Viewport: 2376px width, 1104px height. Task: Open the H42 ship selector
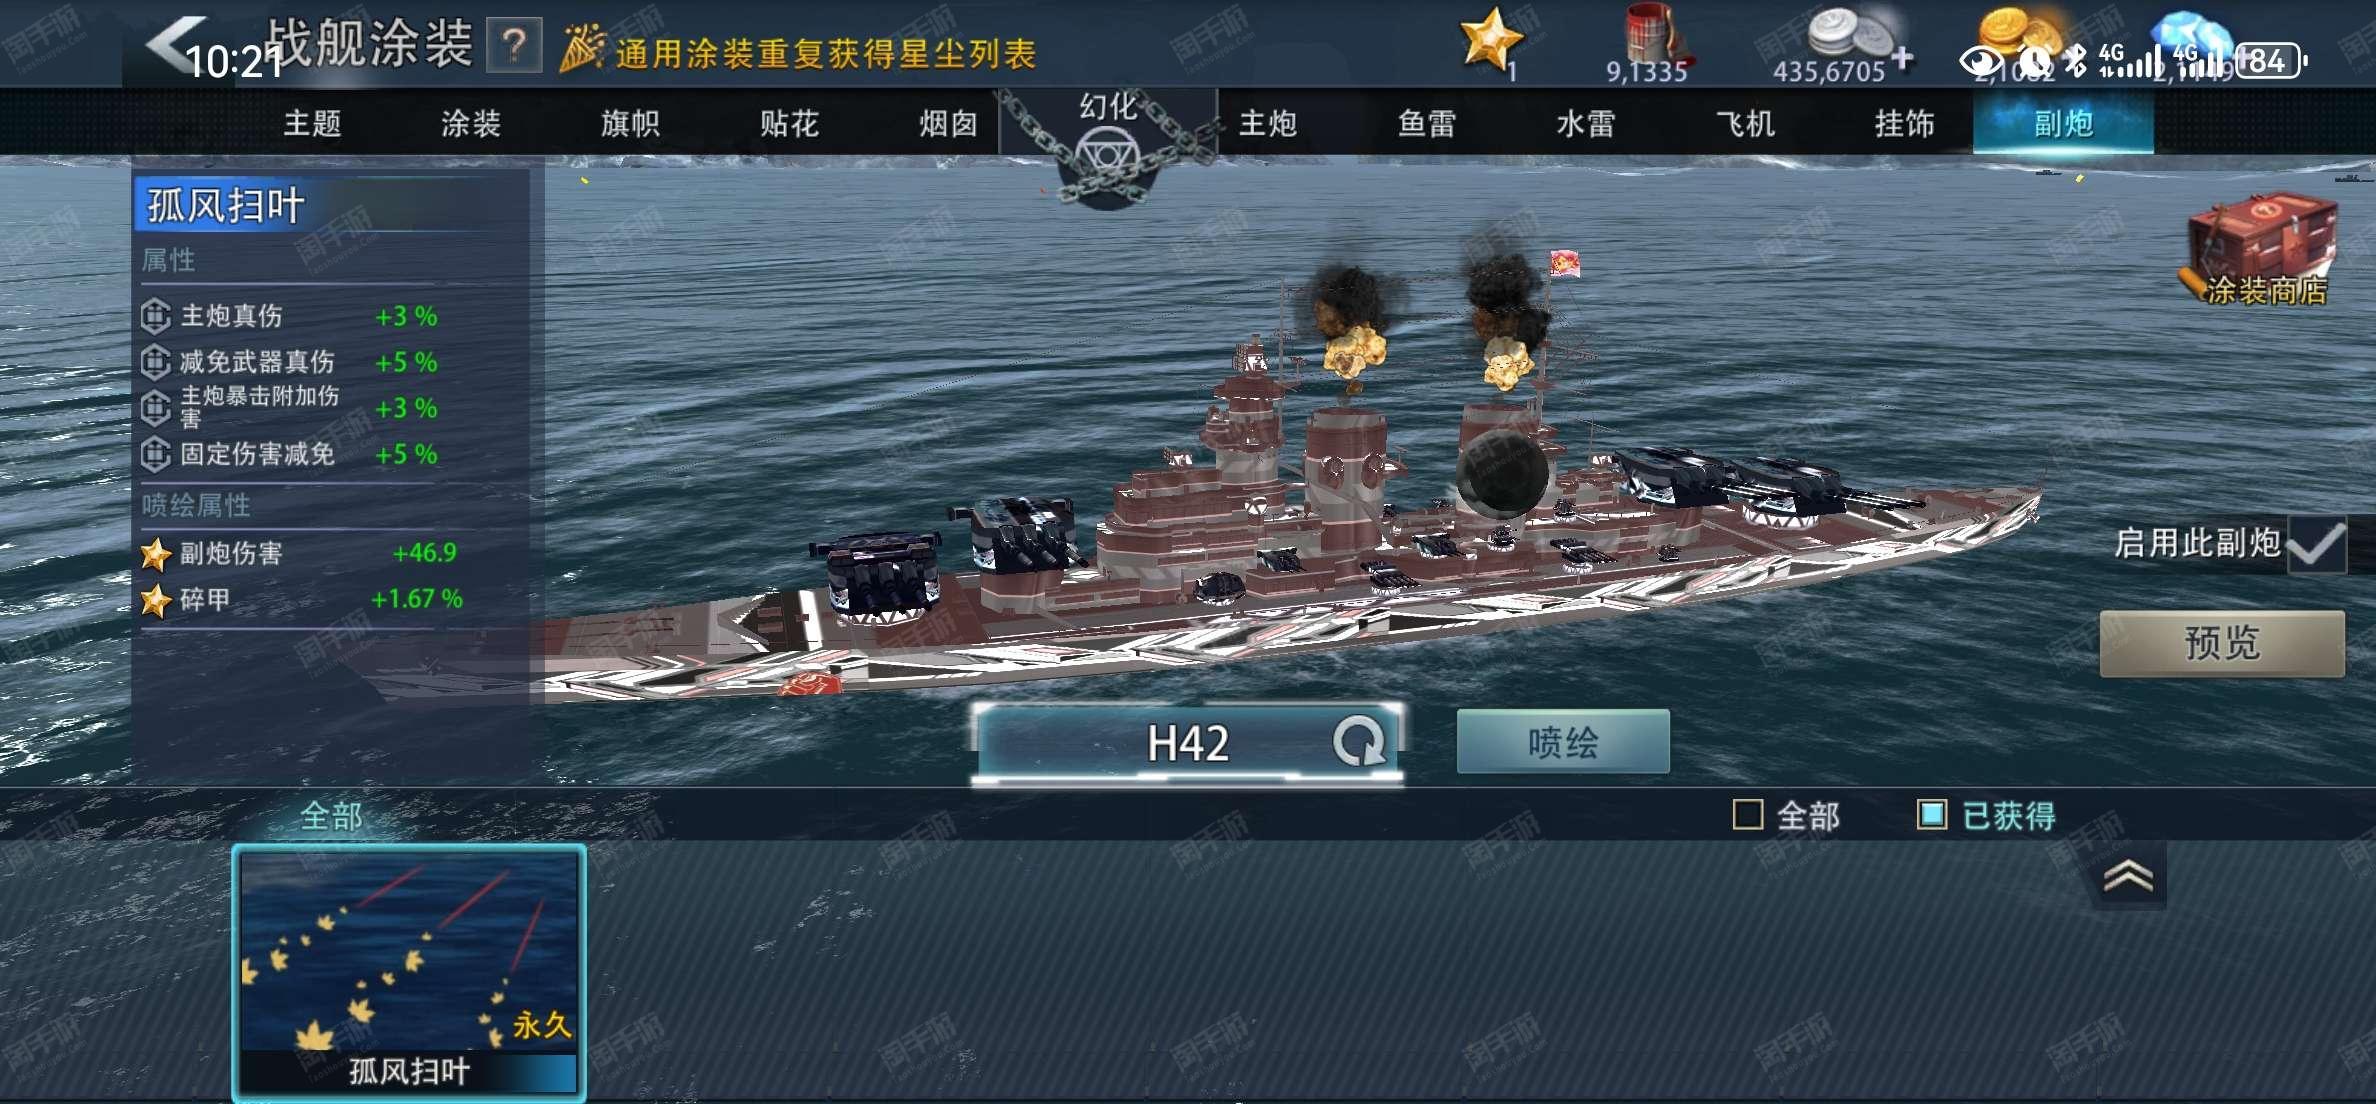coord(1187,743)
